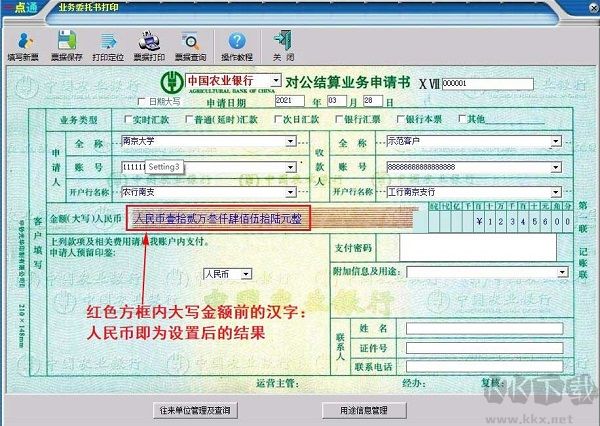Click the 支付密码 input box
600x426 pixels.
[x=478, y=247]
